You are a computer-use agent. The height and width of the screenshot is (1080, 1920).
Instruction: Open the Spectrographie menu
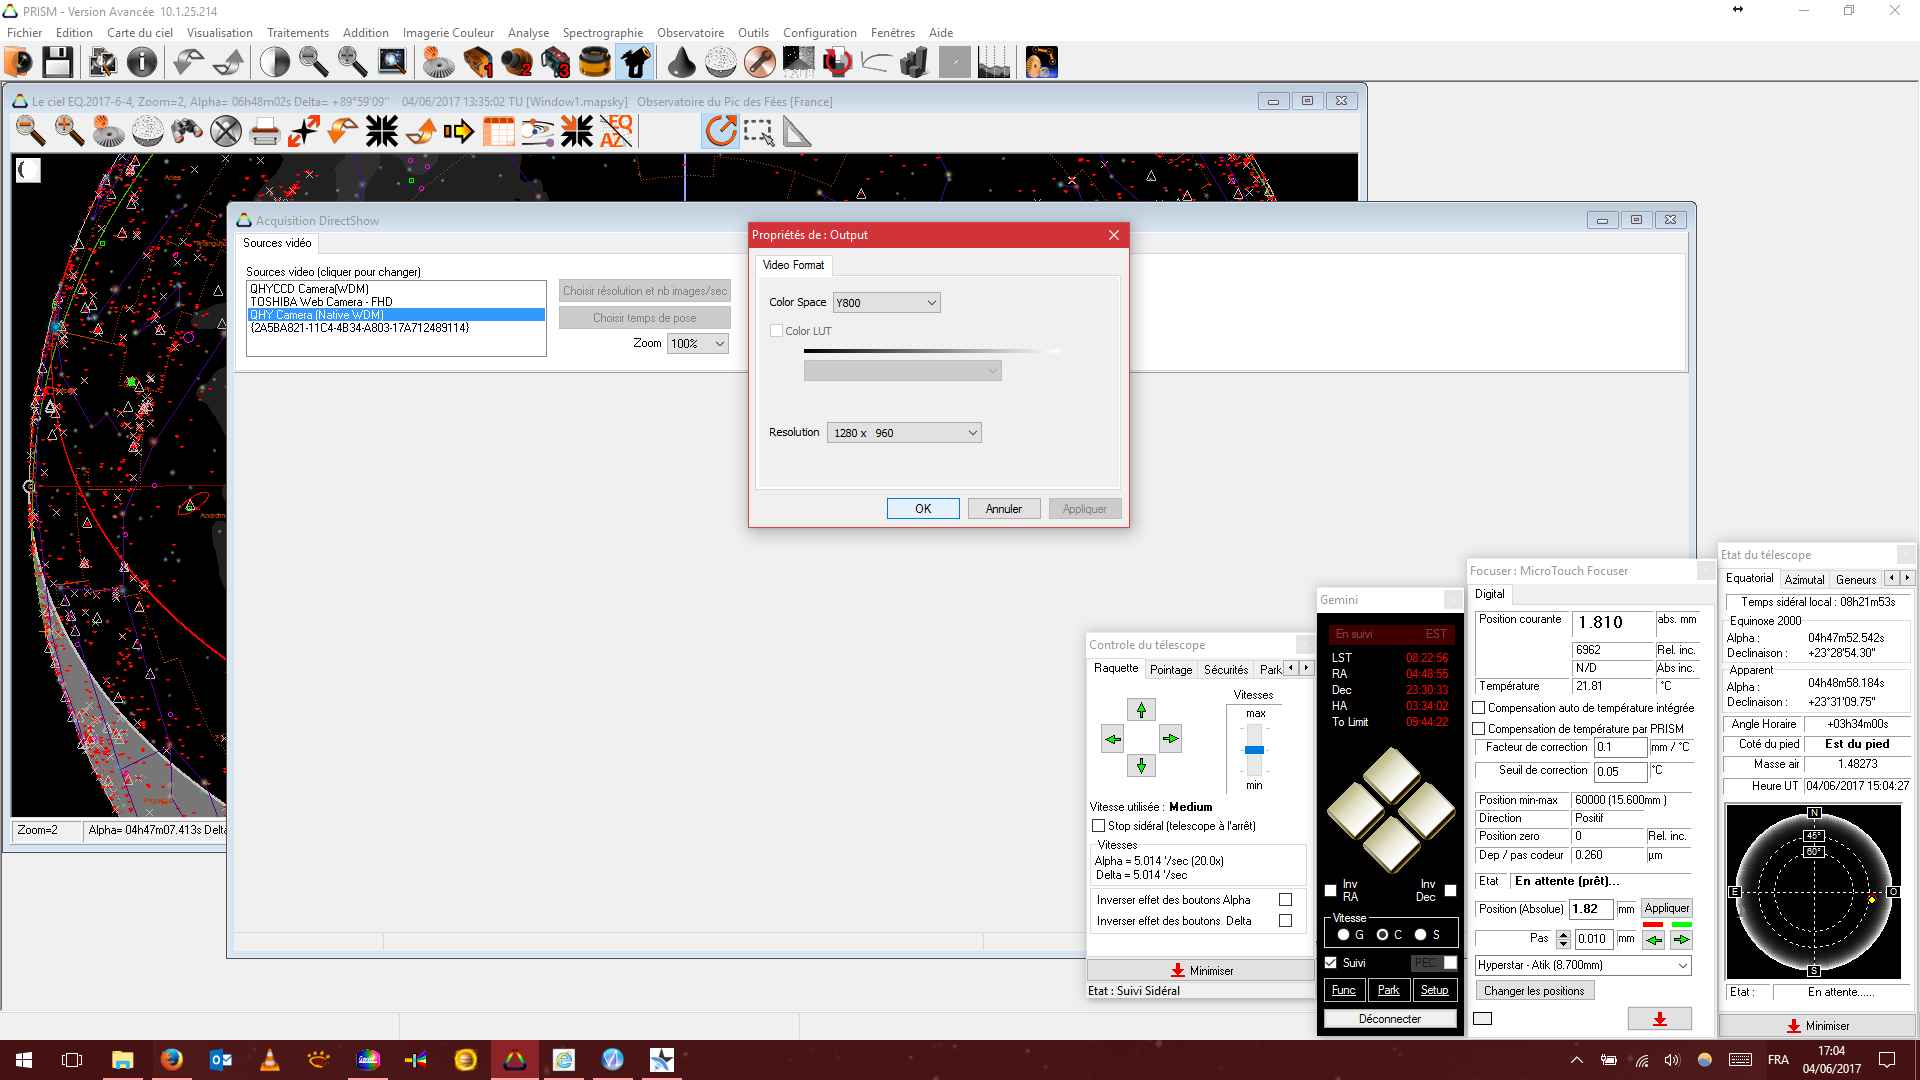[602, 33]
